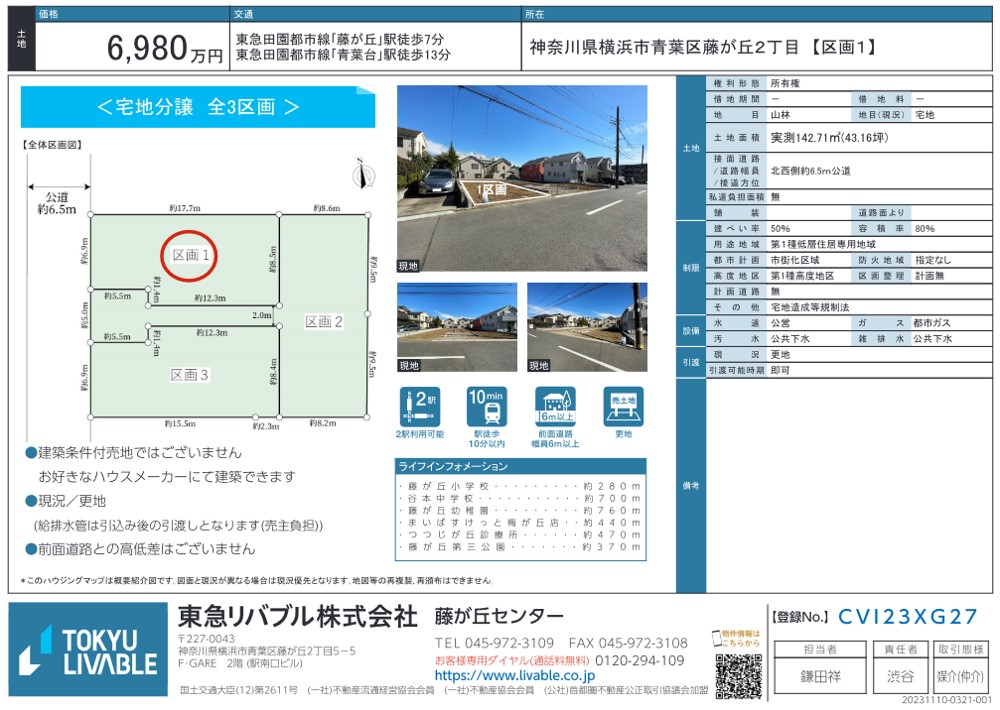Viewport: 1000px width, 710px height.
Task: Click the 制限 section side label
Action: [690, 267]
